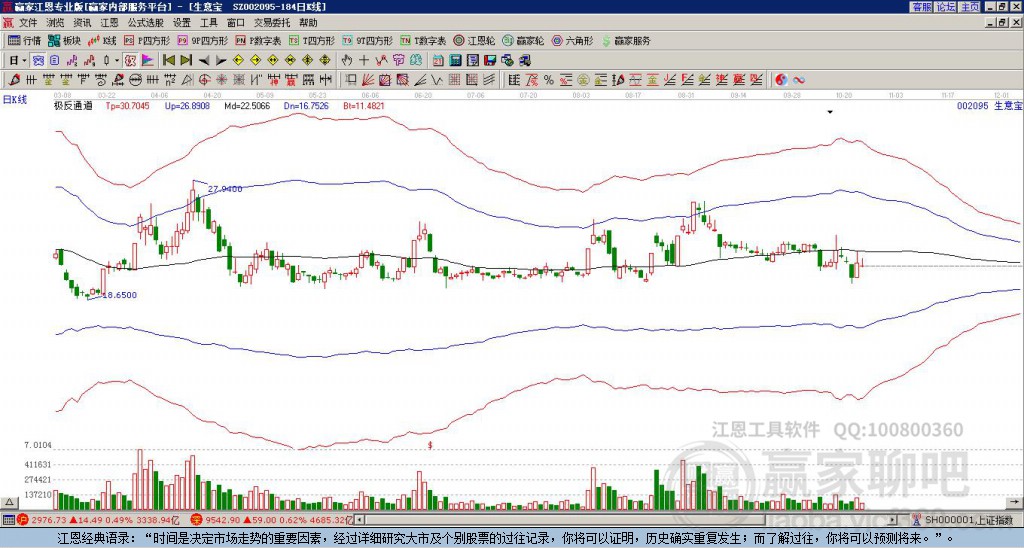
Task: Click the 论坛 button in title bar
Action: click(945, 7)
